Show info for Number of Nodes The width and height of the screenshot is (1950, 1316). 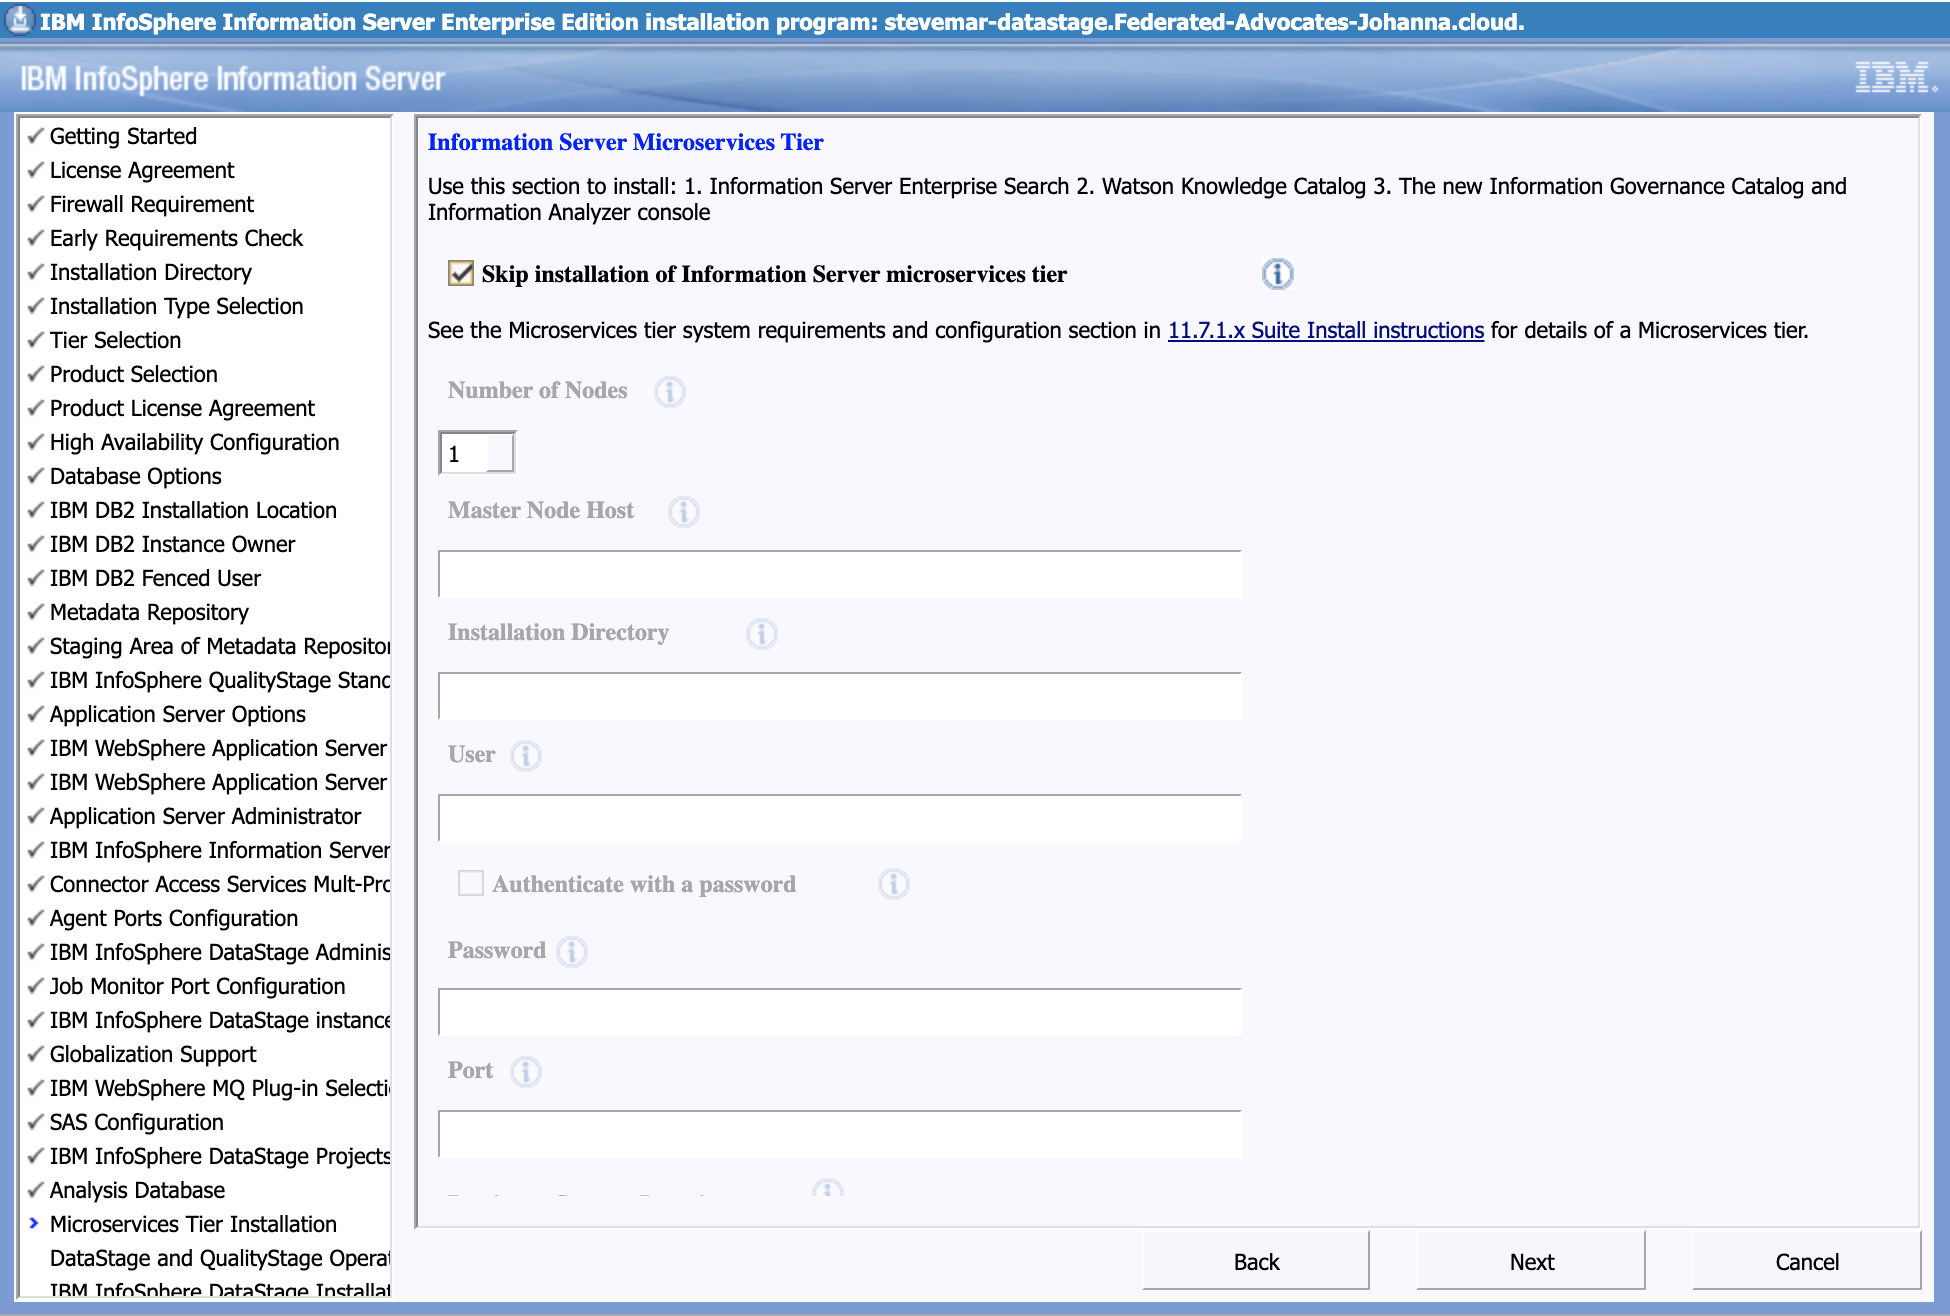[x=669, y=392]
